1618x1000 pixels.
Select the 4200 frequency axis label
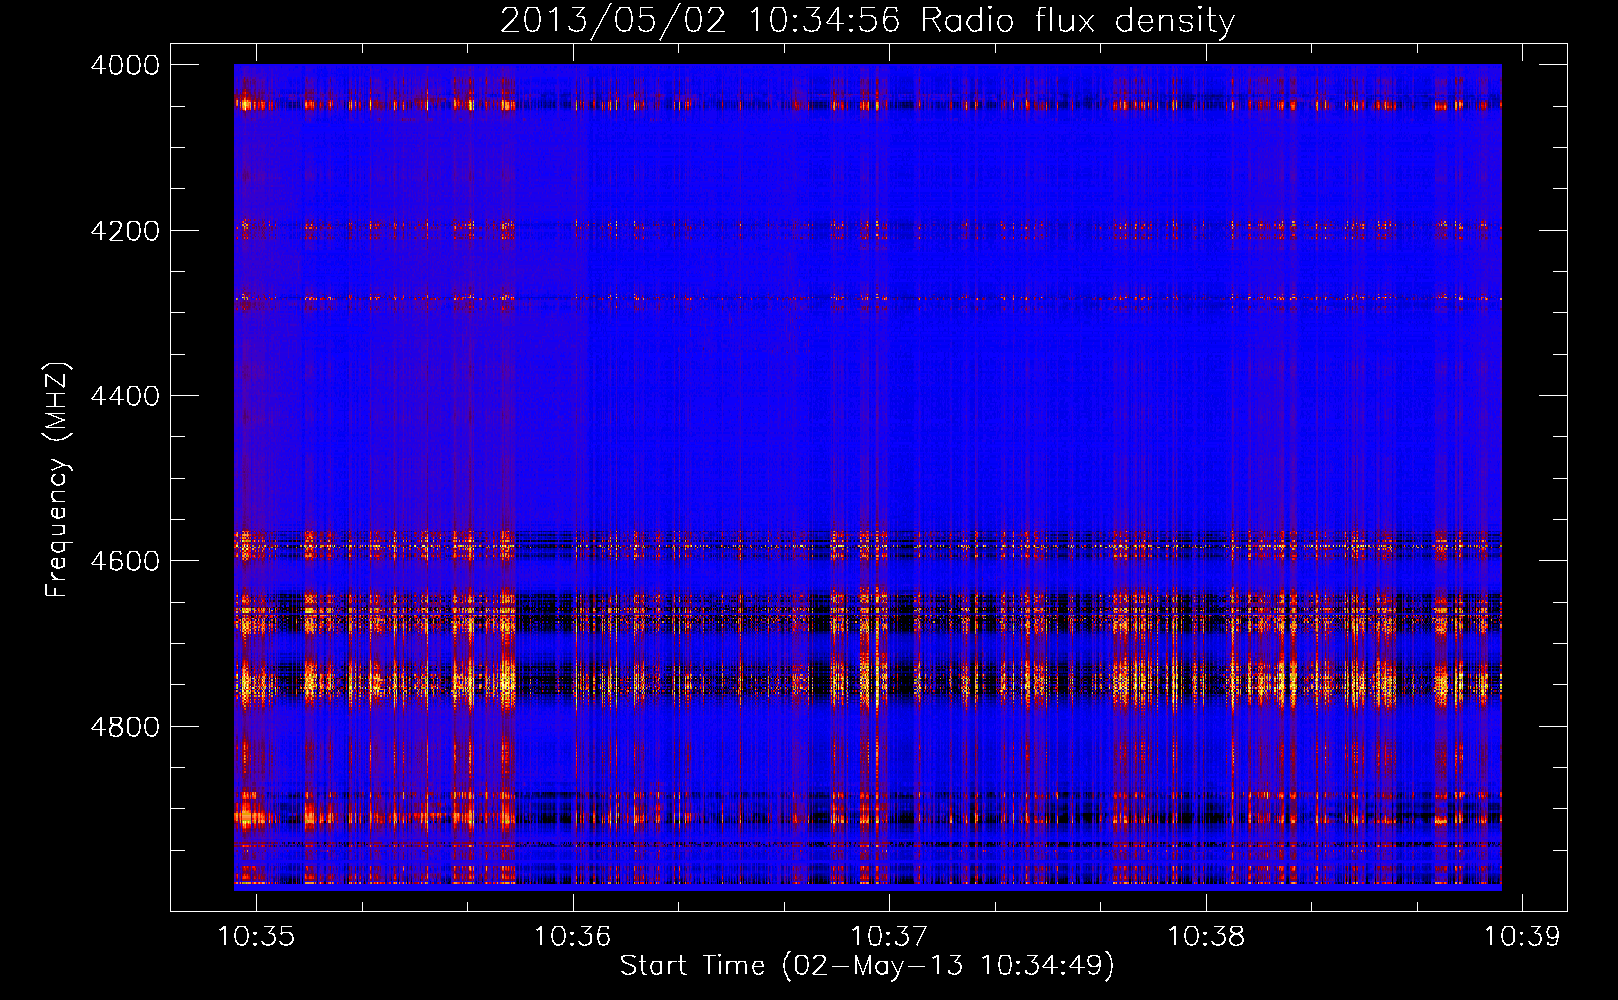[x=125, y=231]
